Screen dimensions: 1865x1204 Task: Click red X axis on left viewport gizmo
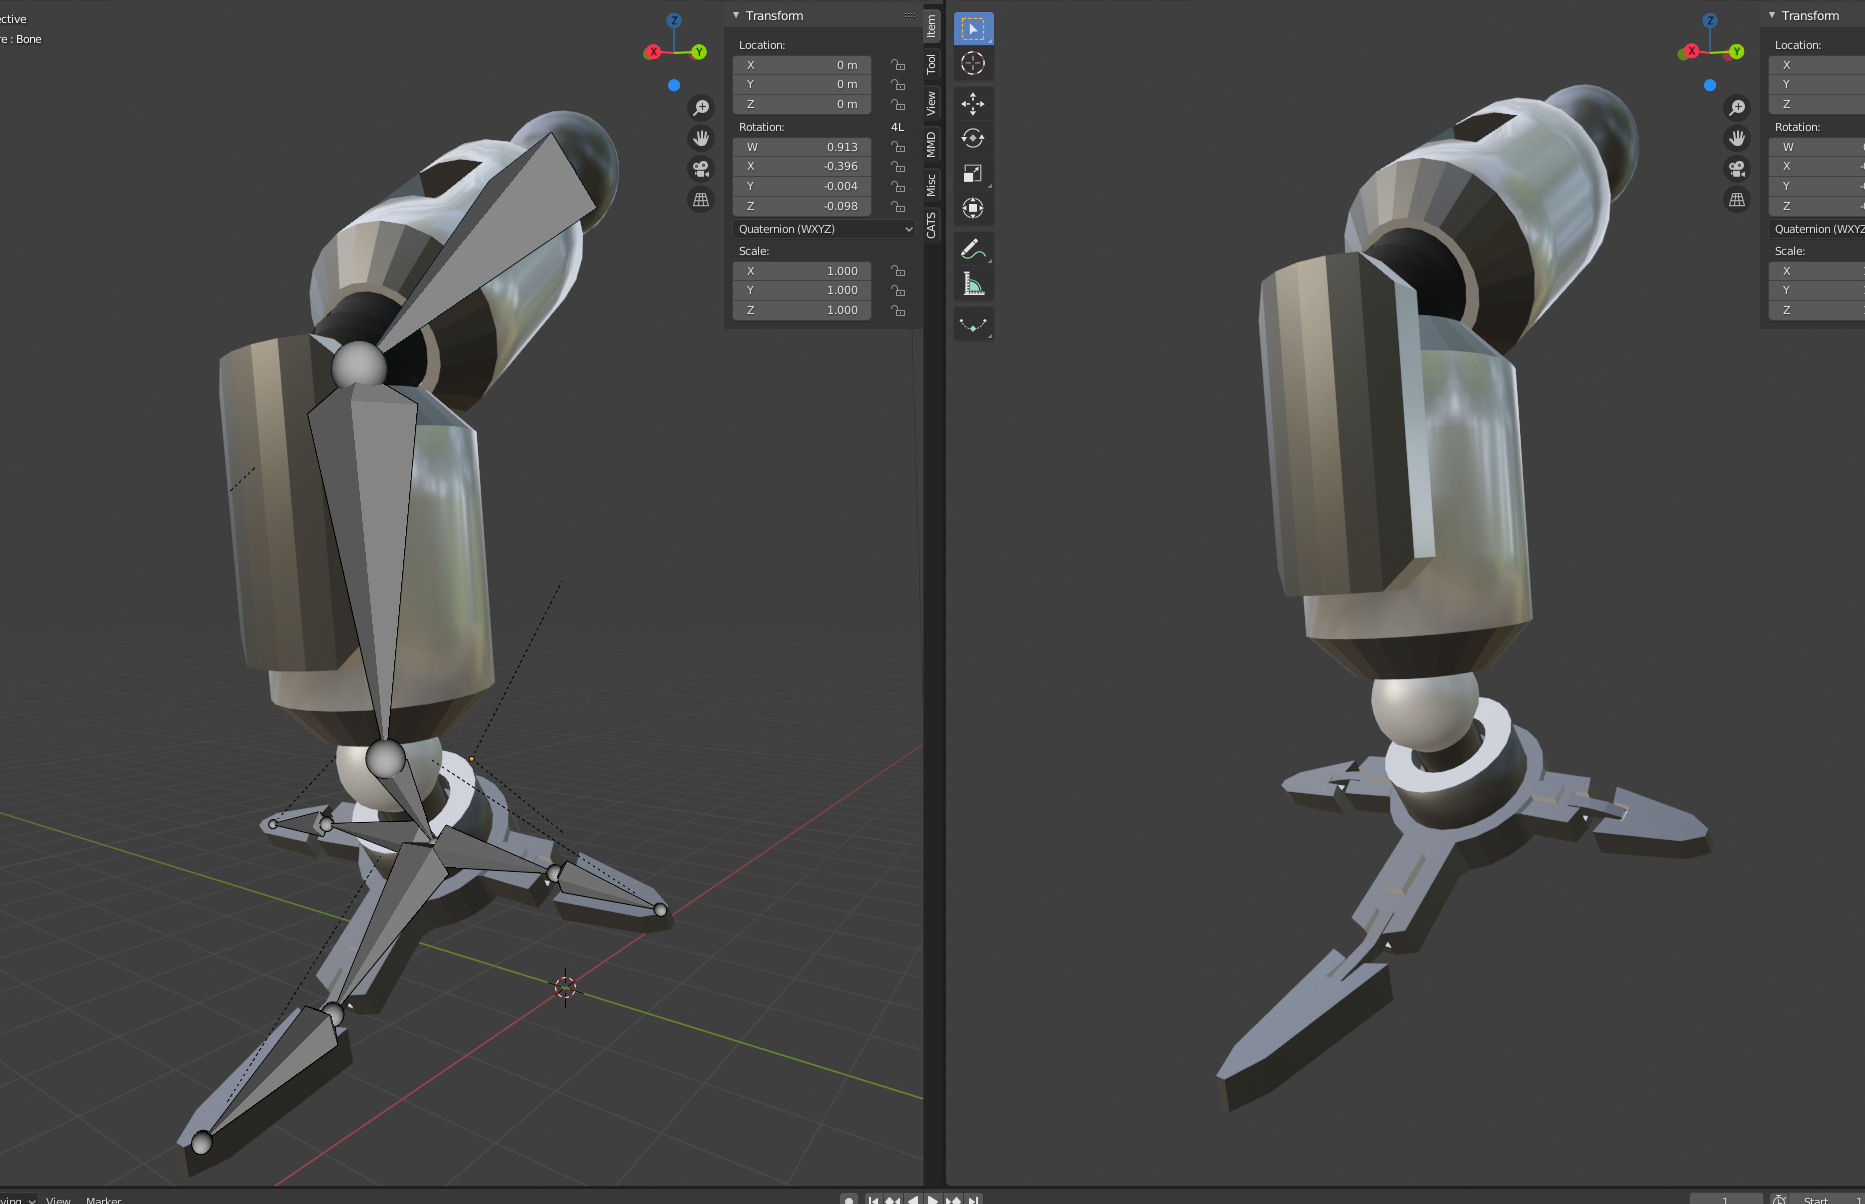point(653,52)
